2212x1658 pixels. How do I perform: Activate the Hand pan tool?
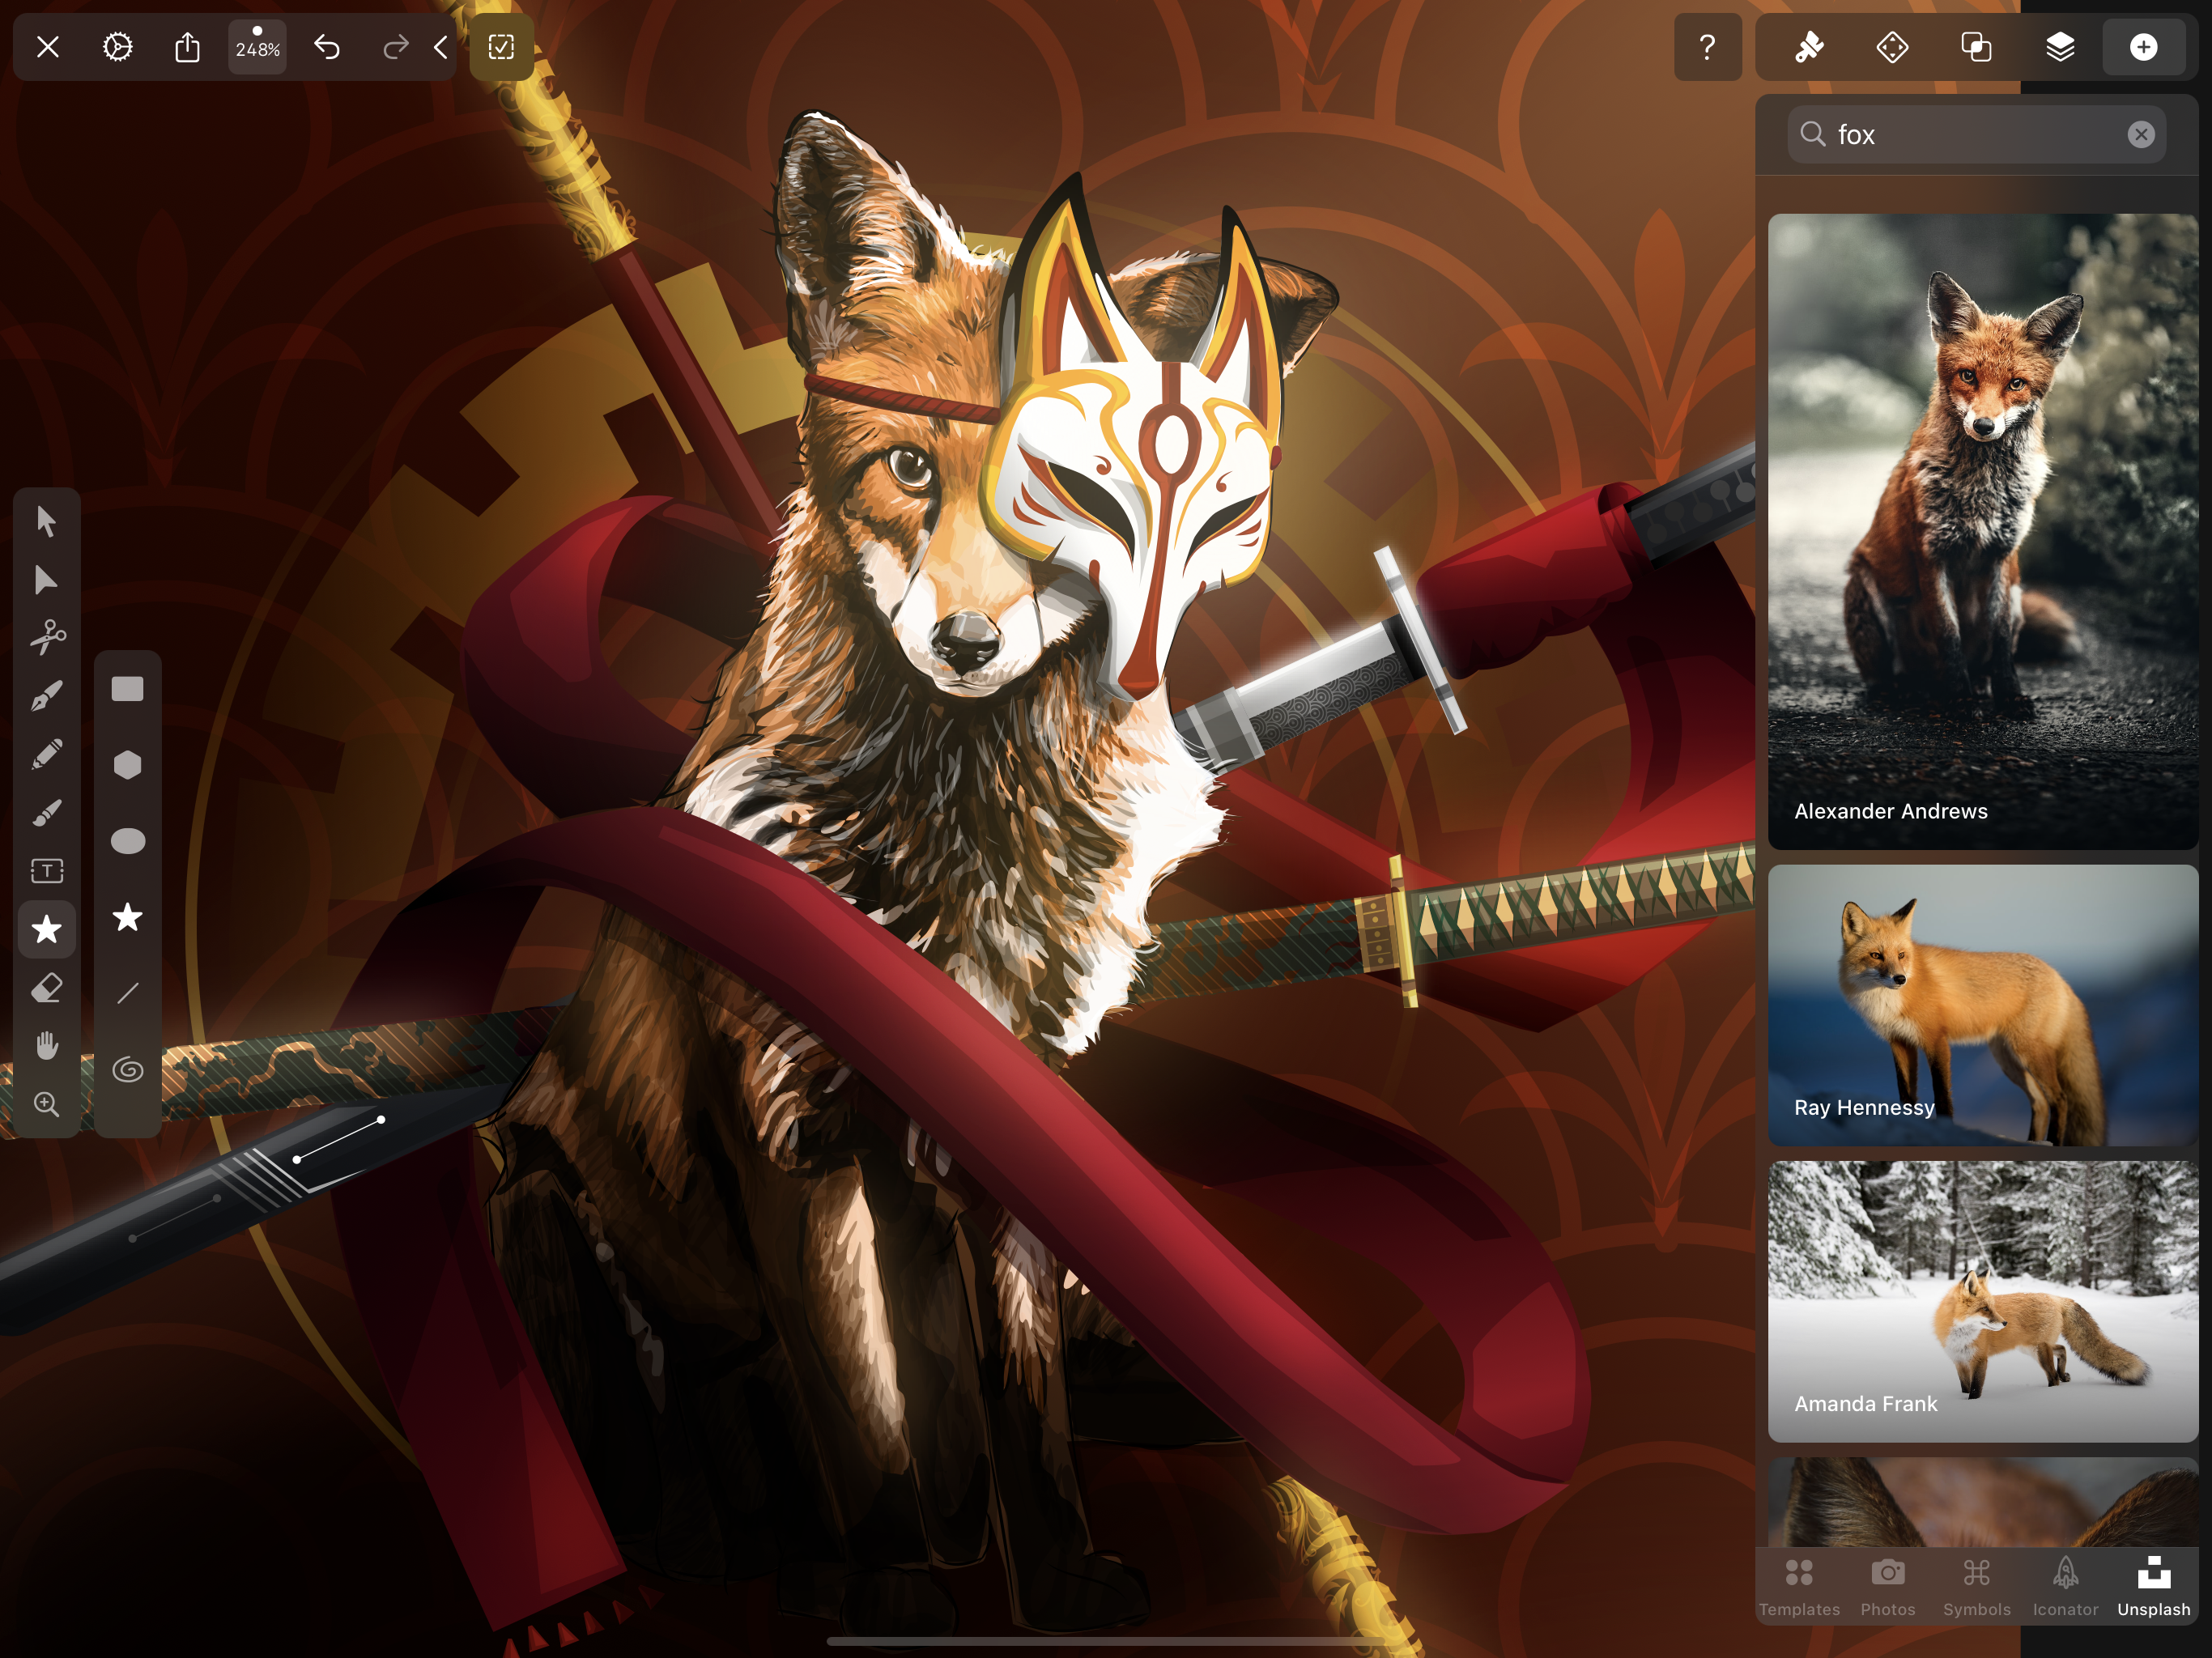pyautogui.click(x=47, y=1046)
